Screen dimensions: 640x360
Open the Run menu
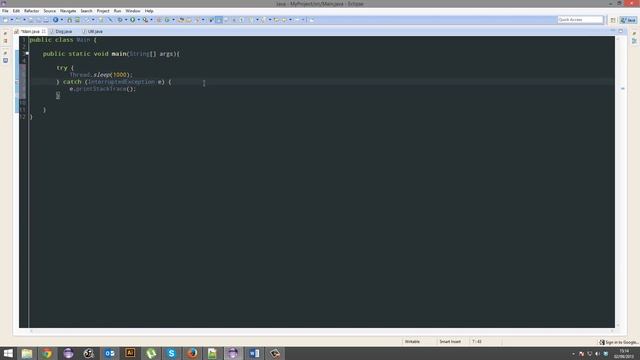(117, 11)
